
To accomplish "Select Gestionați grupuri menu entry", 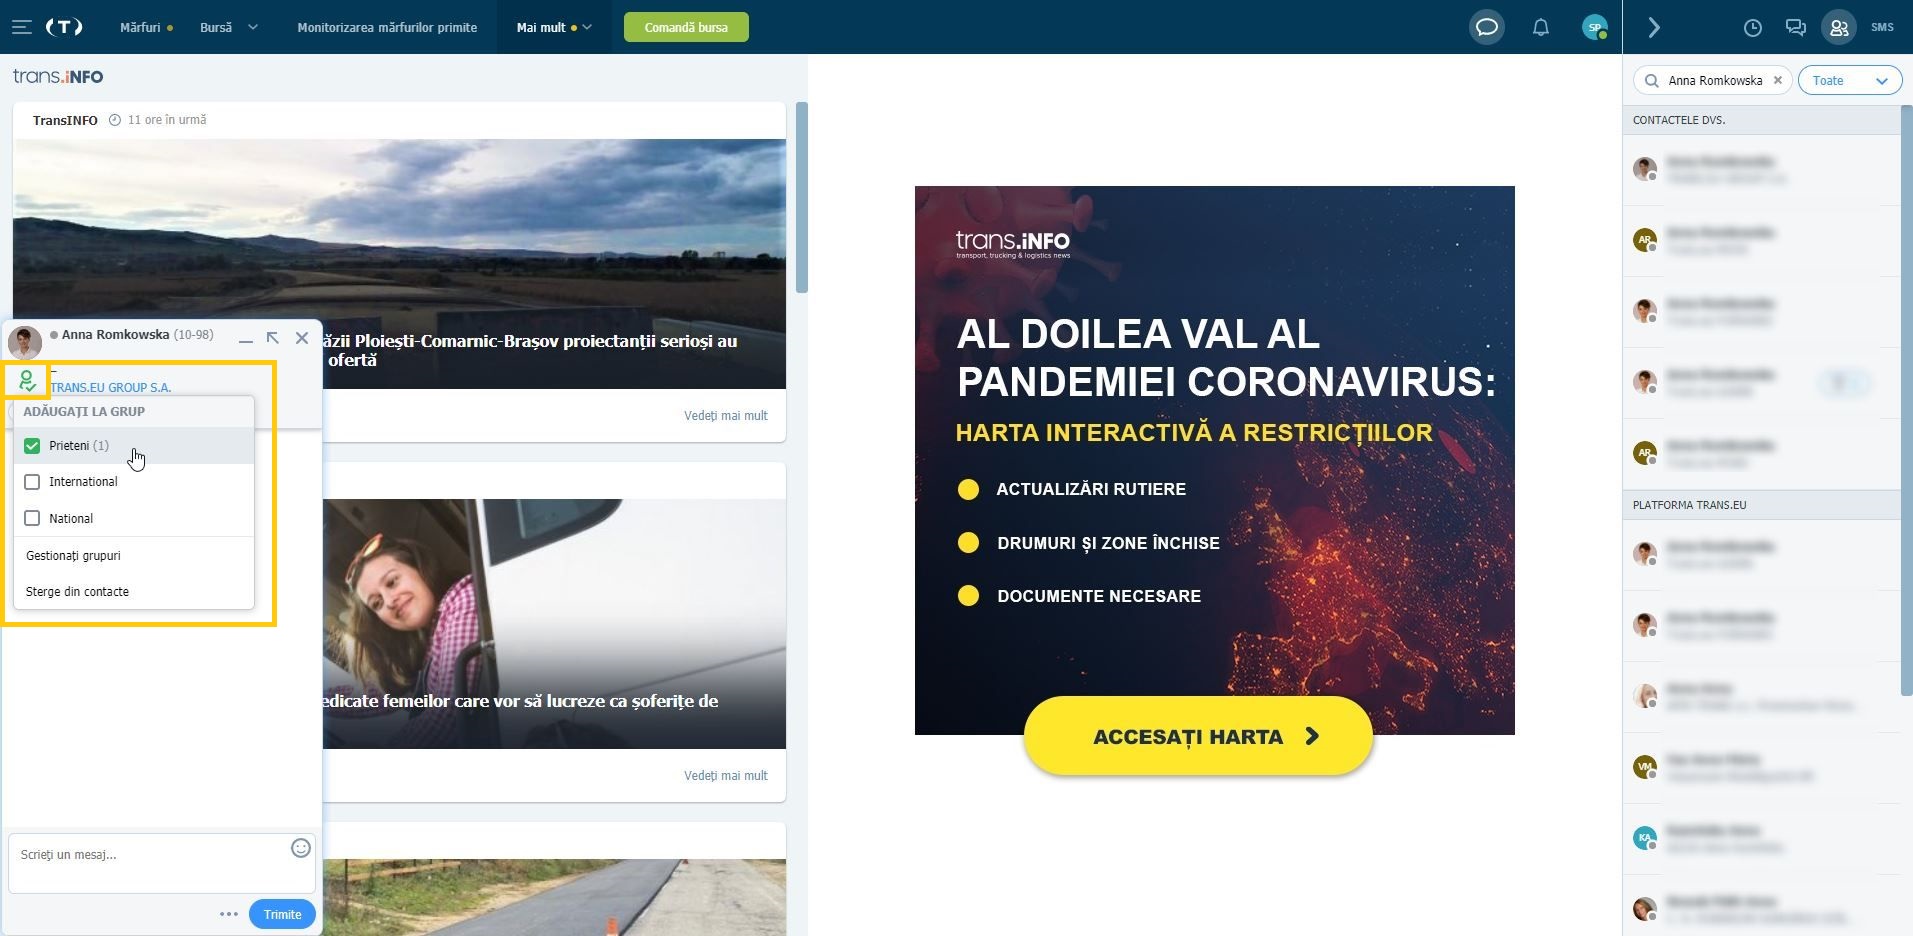I will click(73, 555).
